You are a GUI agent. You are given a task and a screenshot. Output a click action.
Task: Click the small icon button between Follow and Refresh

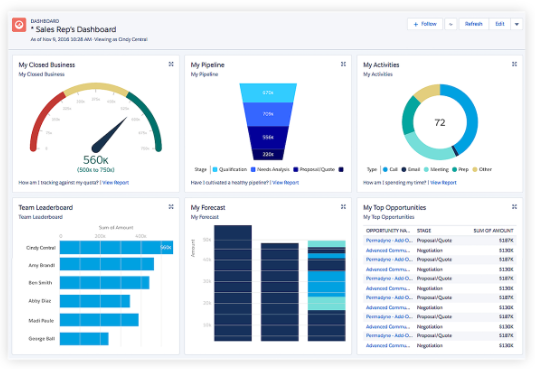click(451, 24)
